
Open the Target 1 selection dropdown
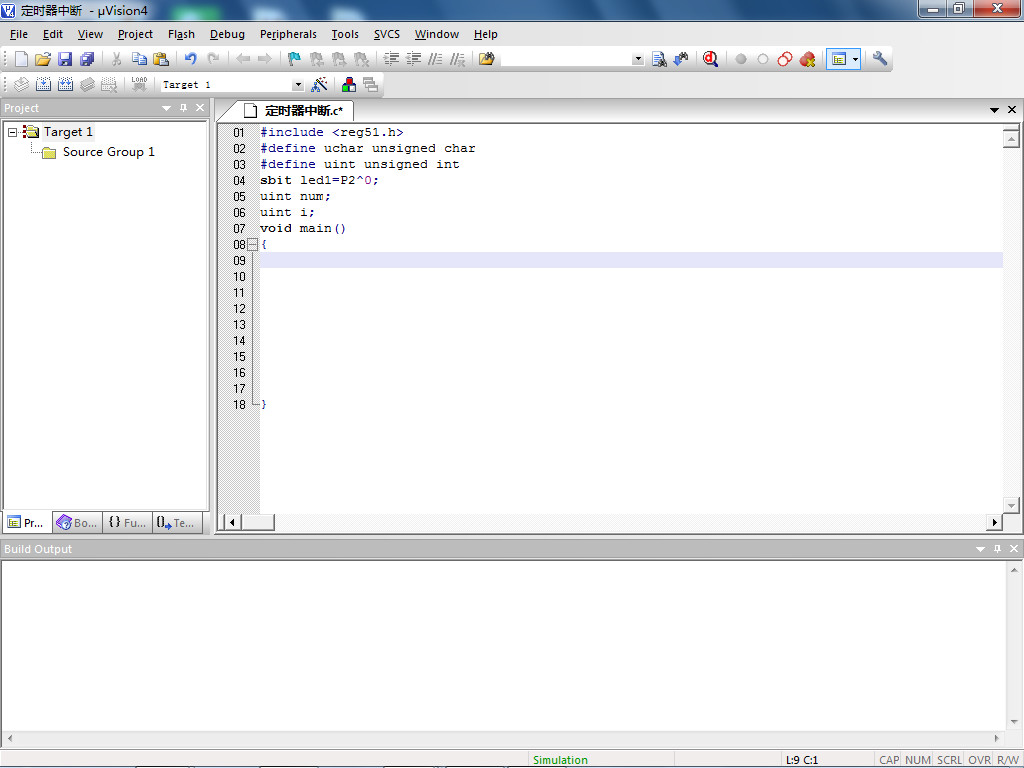coord(298,85)
